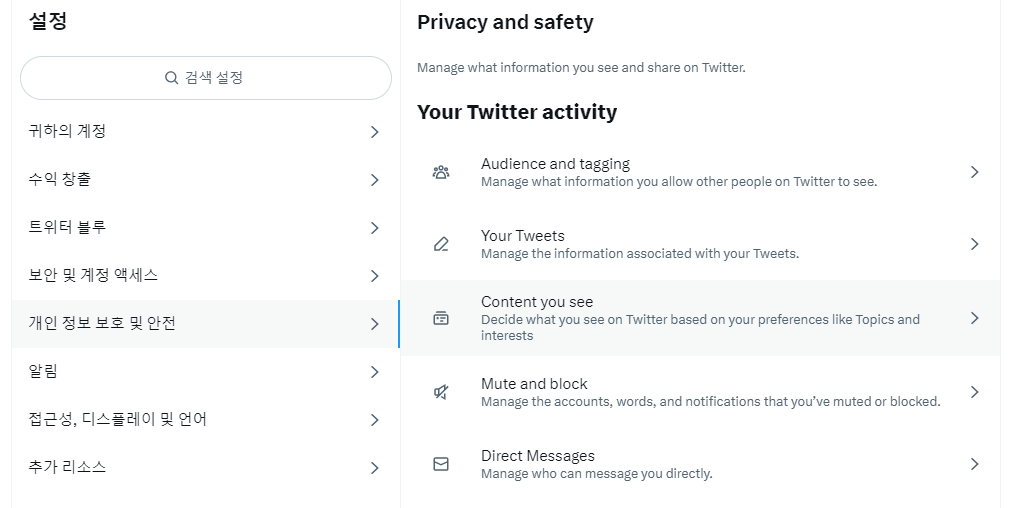Open 접근성, 디스플레이 및 언어 settings
The image size is (1013, 508).
205,419
